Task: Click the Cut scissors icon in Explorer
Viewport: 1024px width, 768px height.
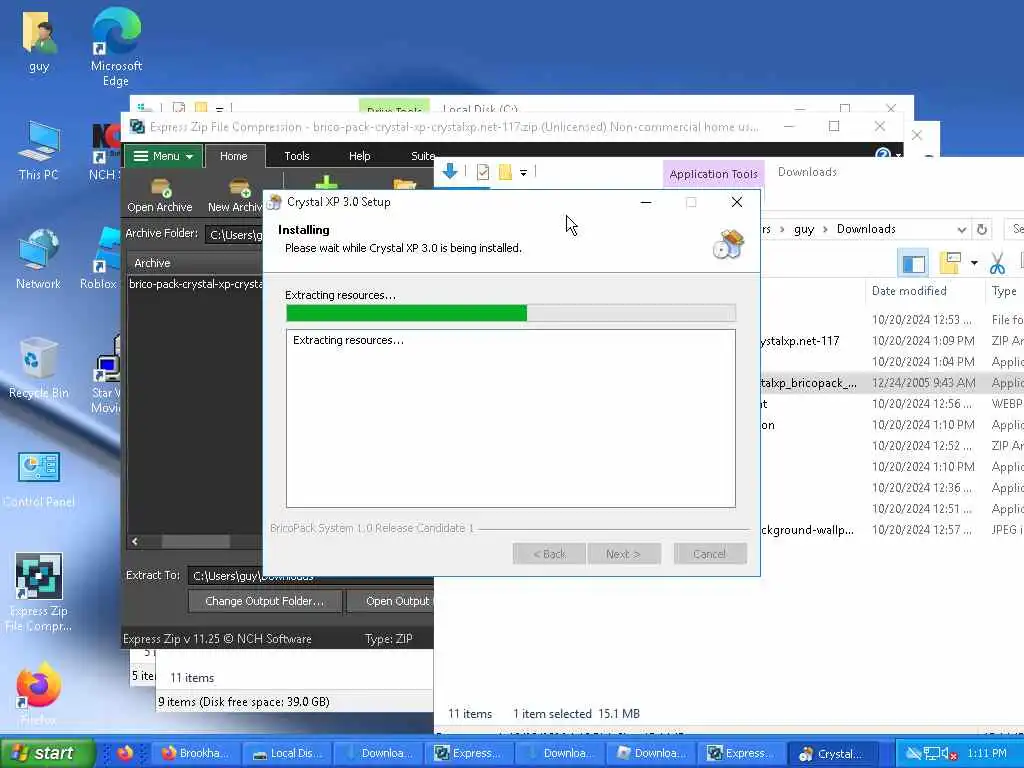Action: [997, 263]
